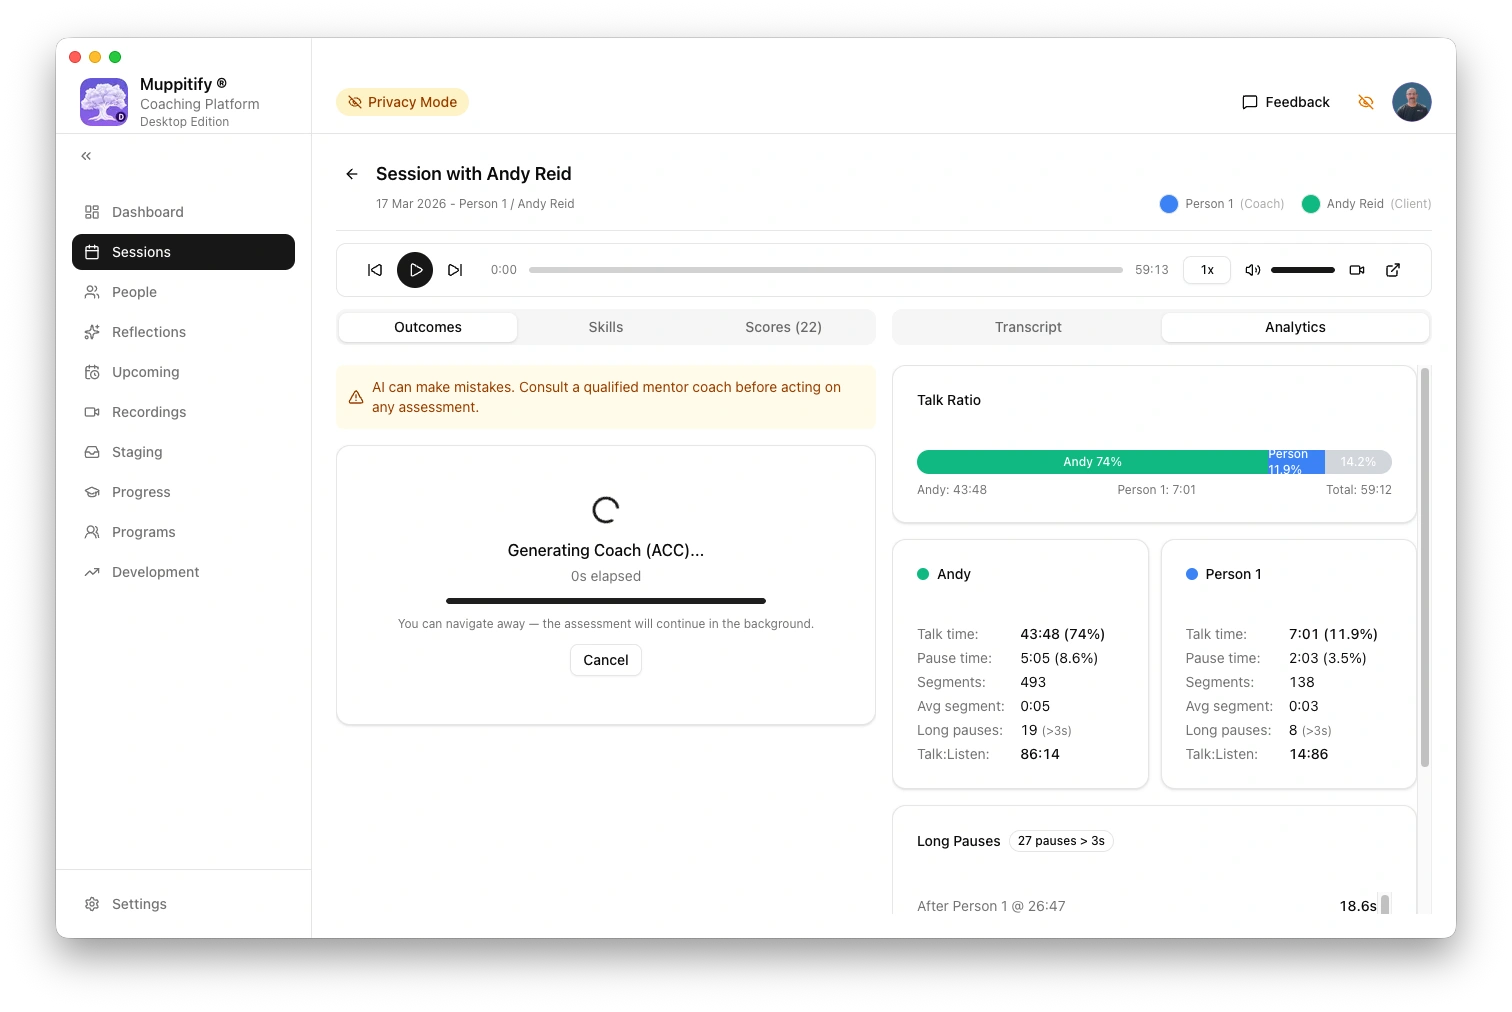
Task: Open the user profile avatar
Action: click(x=1411, y=102)
